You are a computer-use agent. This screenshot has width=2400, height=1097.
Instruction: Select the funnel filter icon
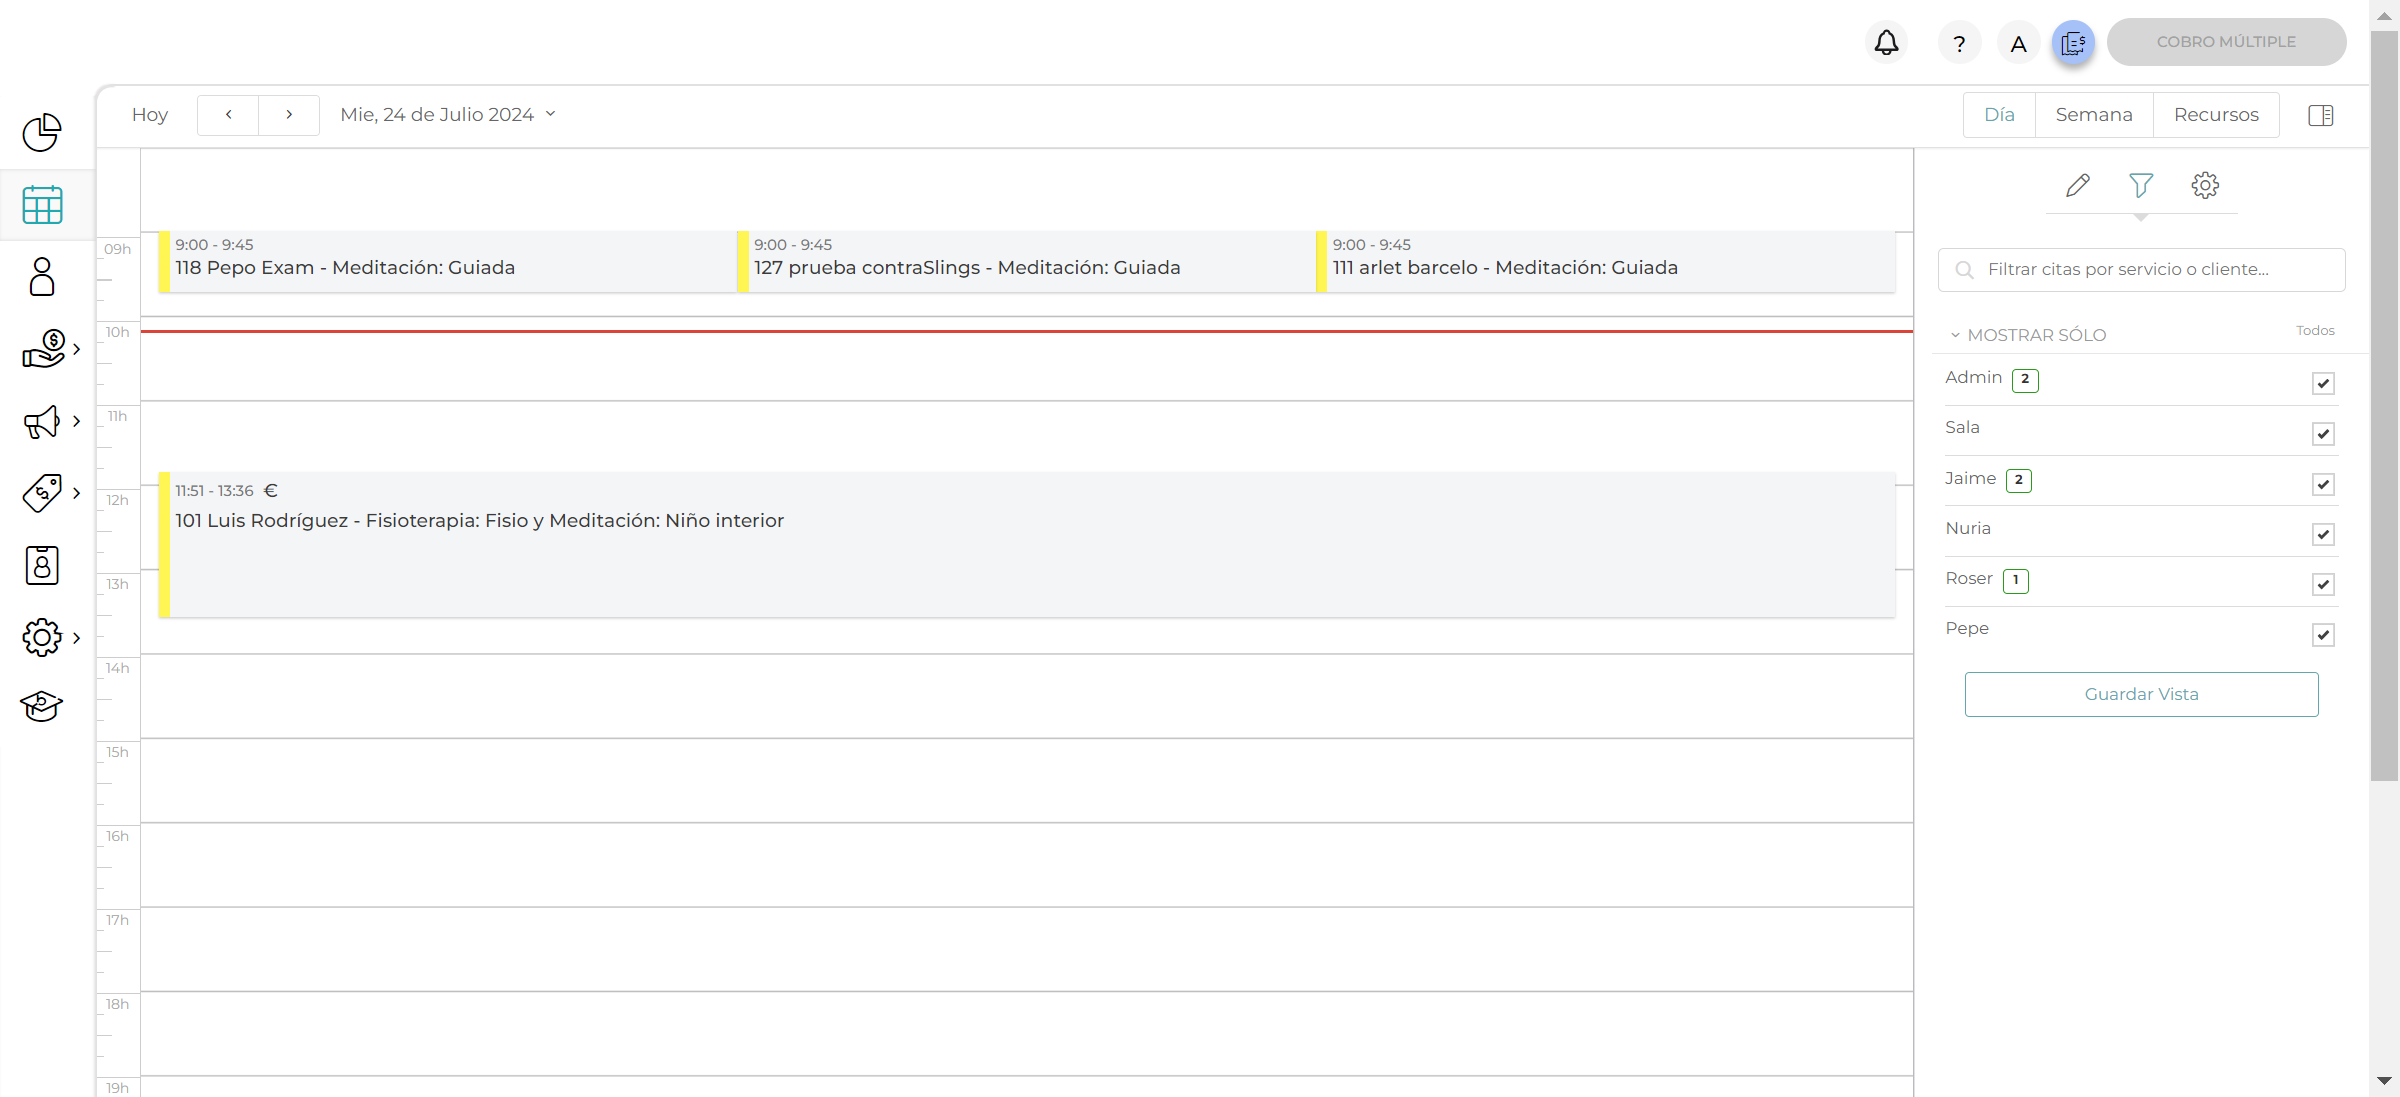click(2141, 185)
